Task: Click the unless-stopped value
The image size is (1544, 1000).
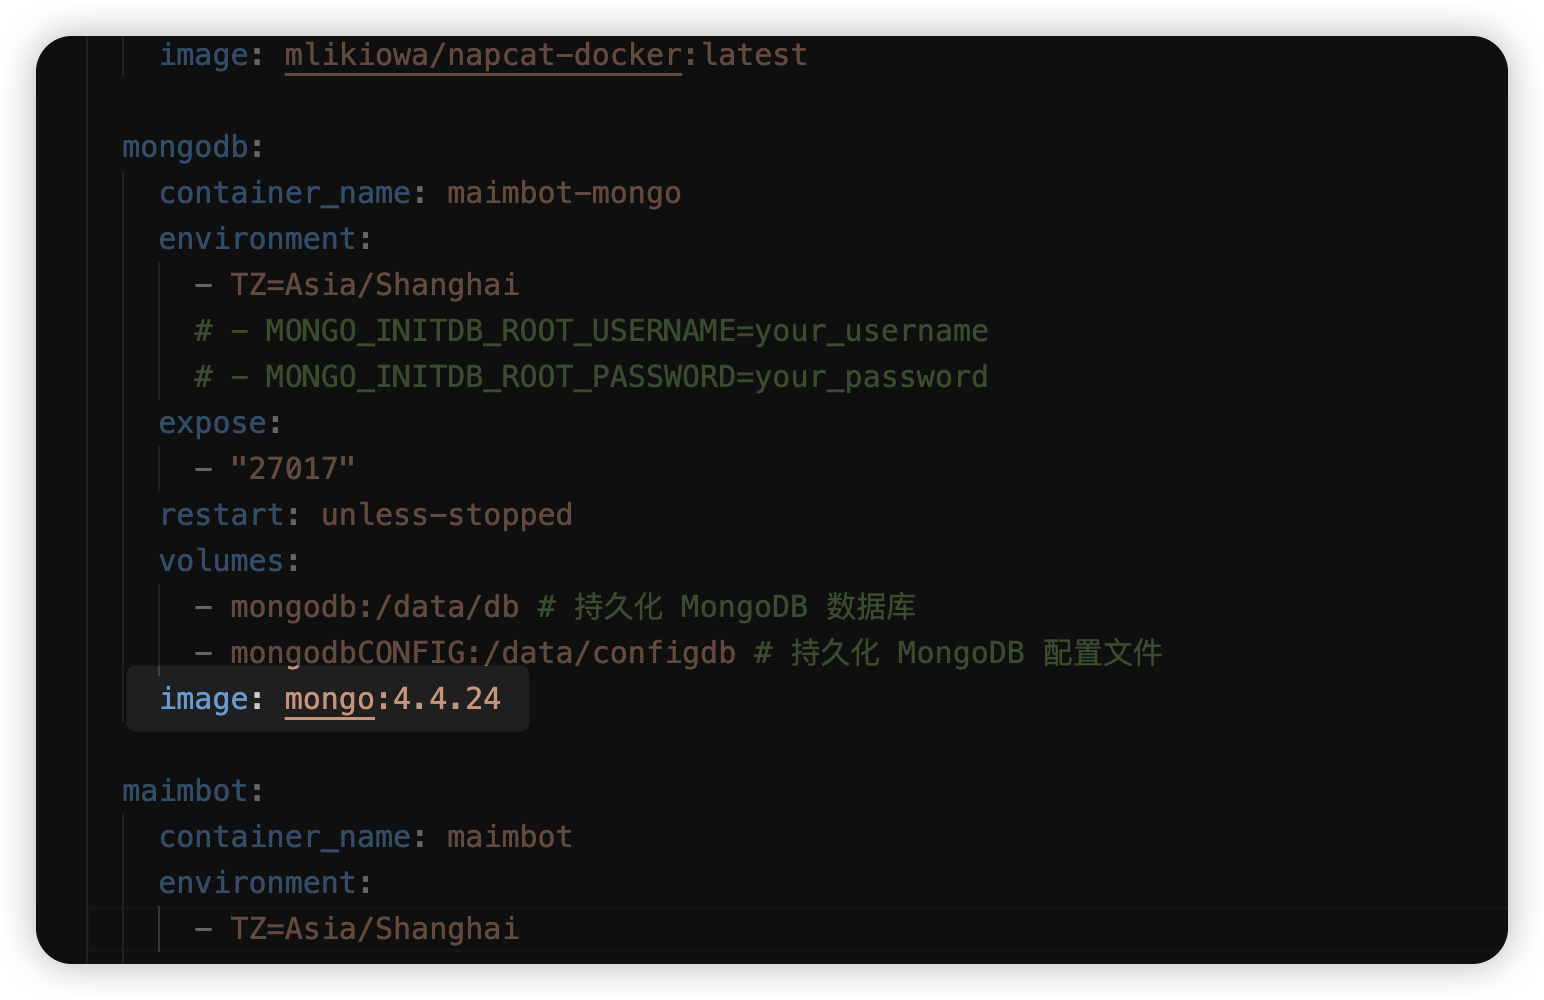Action: [447, 515]
